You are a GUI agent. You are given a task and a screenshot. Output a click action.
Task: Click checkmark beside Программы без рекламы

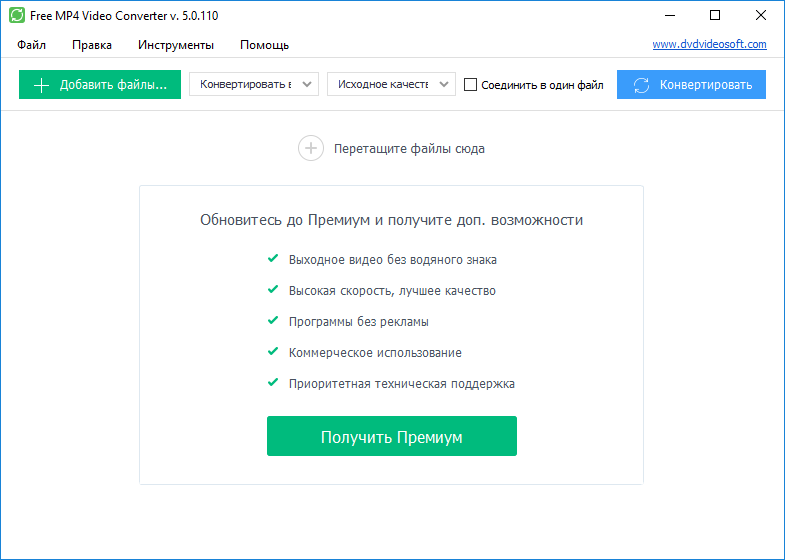[272, 321]
